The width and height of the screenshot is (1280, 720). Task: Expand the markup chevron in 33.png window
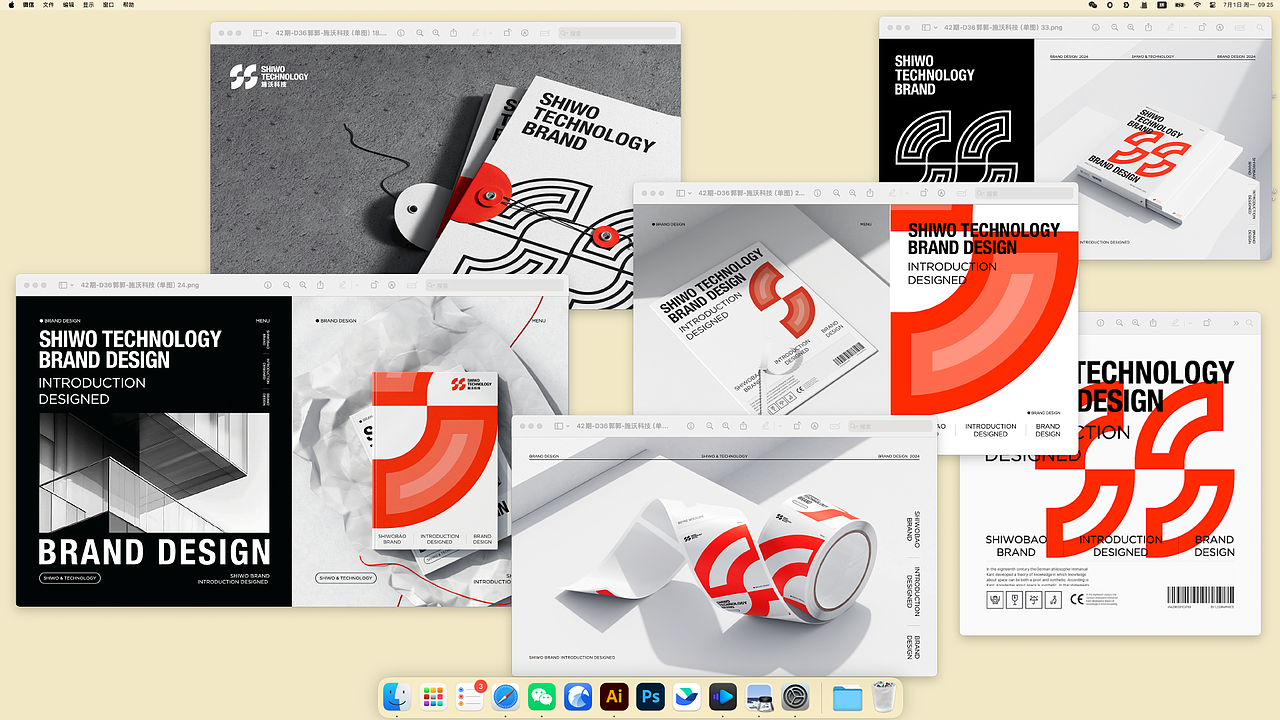[x=1186, y=27]
